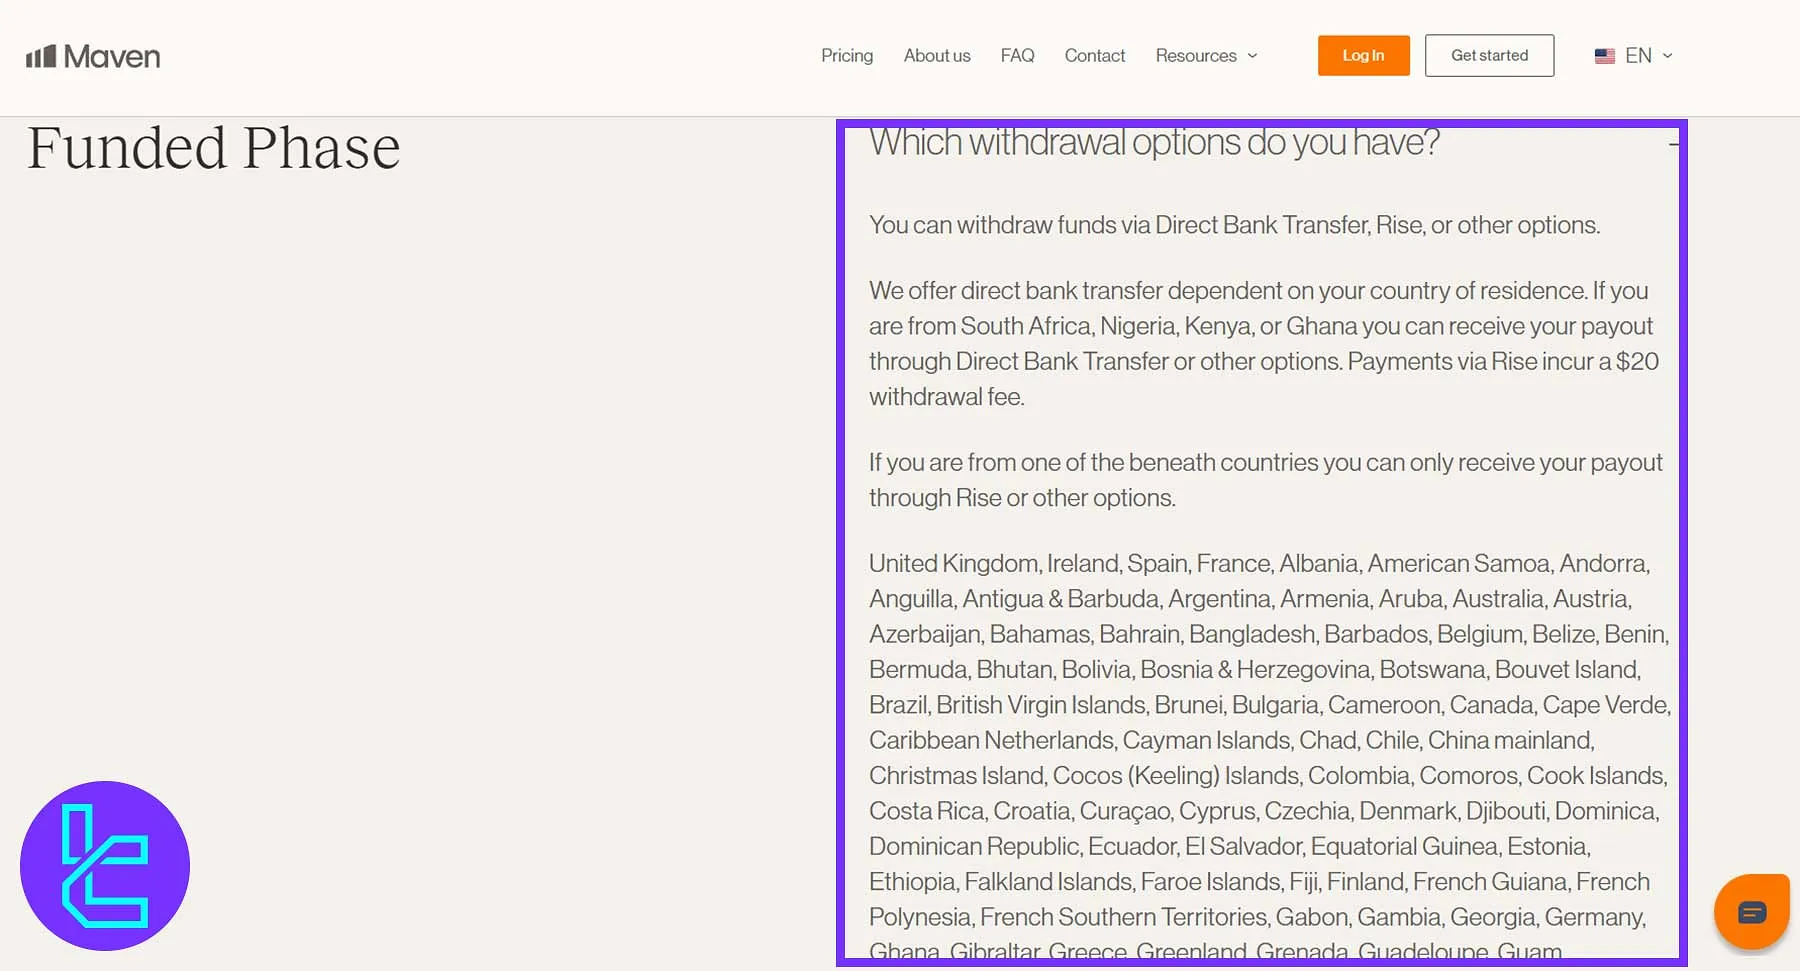Screen dimensions: 1800x971
Task: Open the Resources menu
Action: pyautogui.click(x=1195, y=56)
